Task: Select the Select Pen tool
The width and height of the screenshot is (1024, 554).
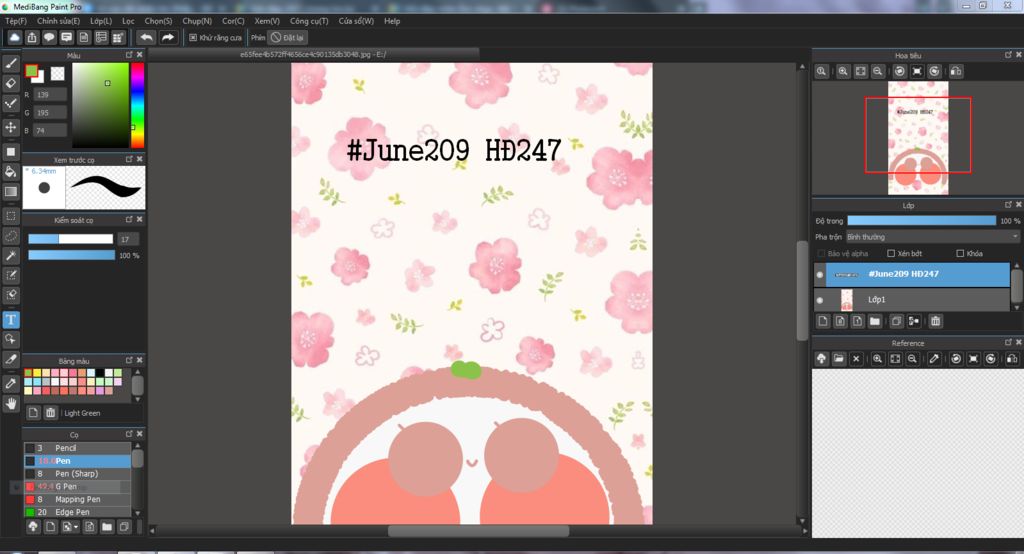Action: coord(10,275)
